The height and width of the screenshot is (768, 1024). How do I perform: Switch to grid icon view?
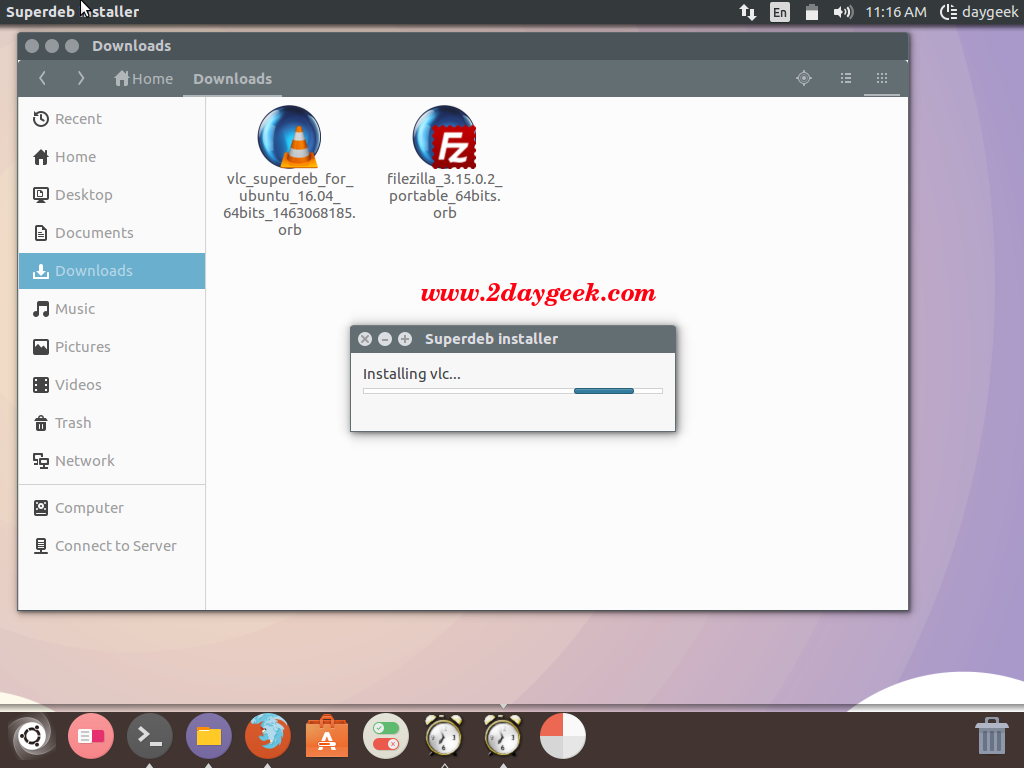click(882, 78)
